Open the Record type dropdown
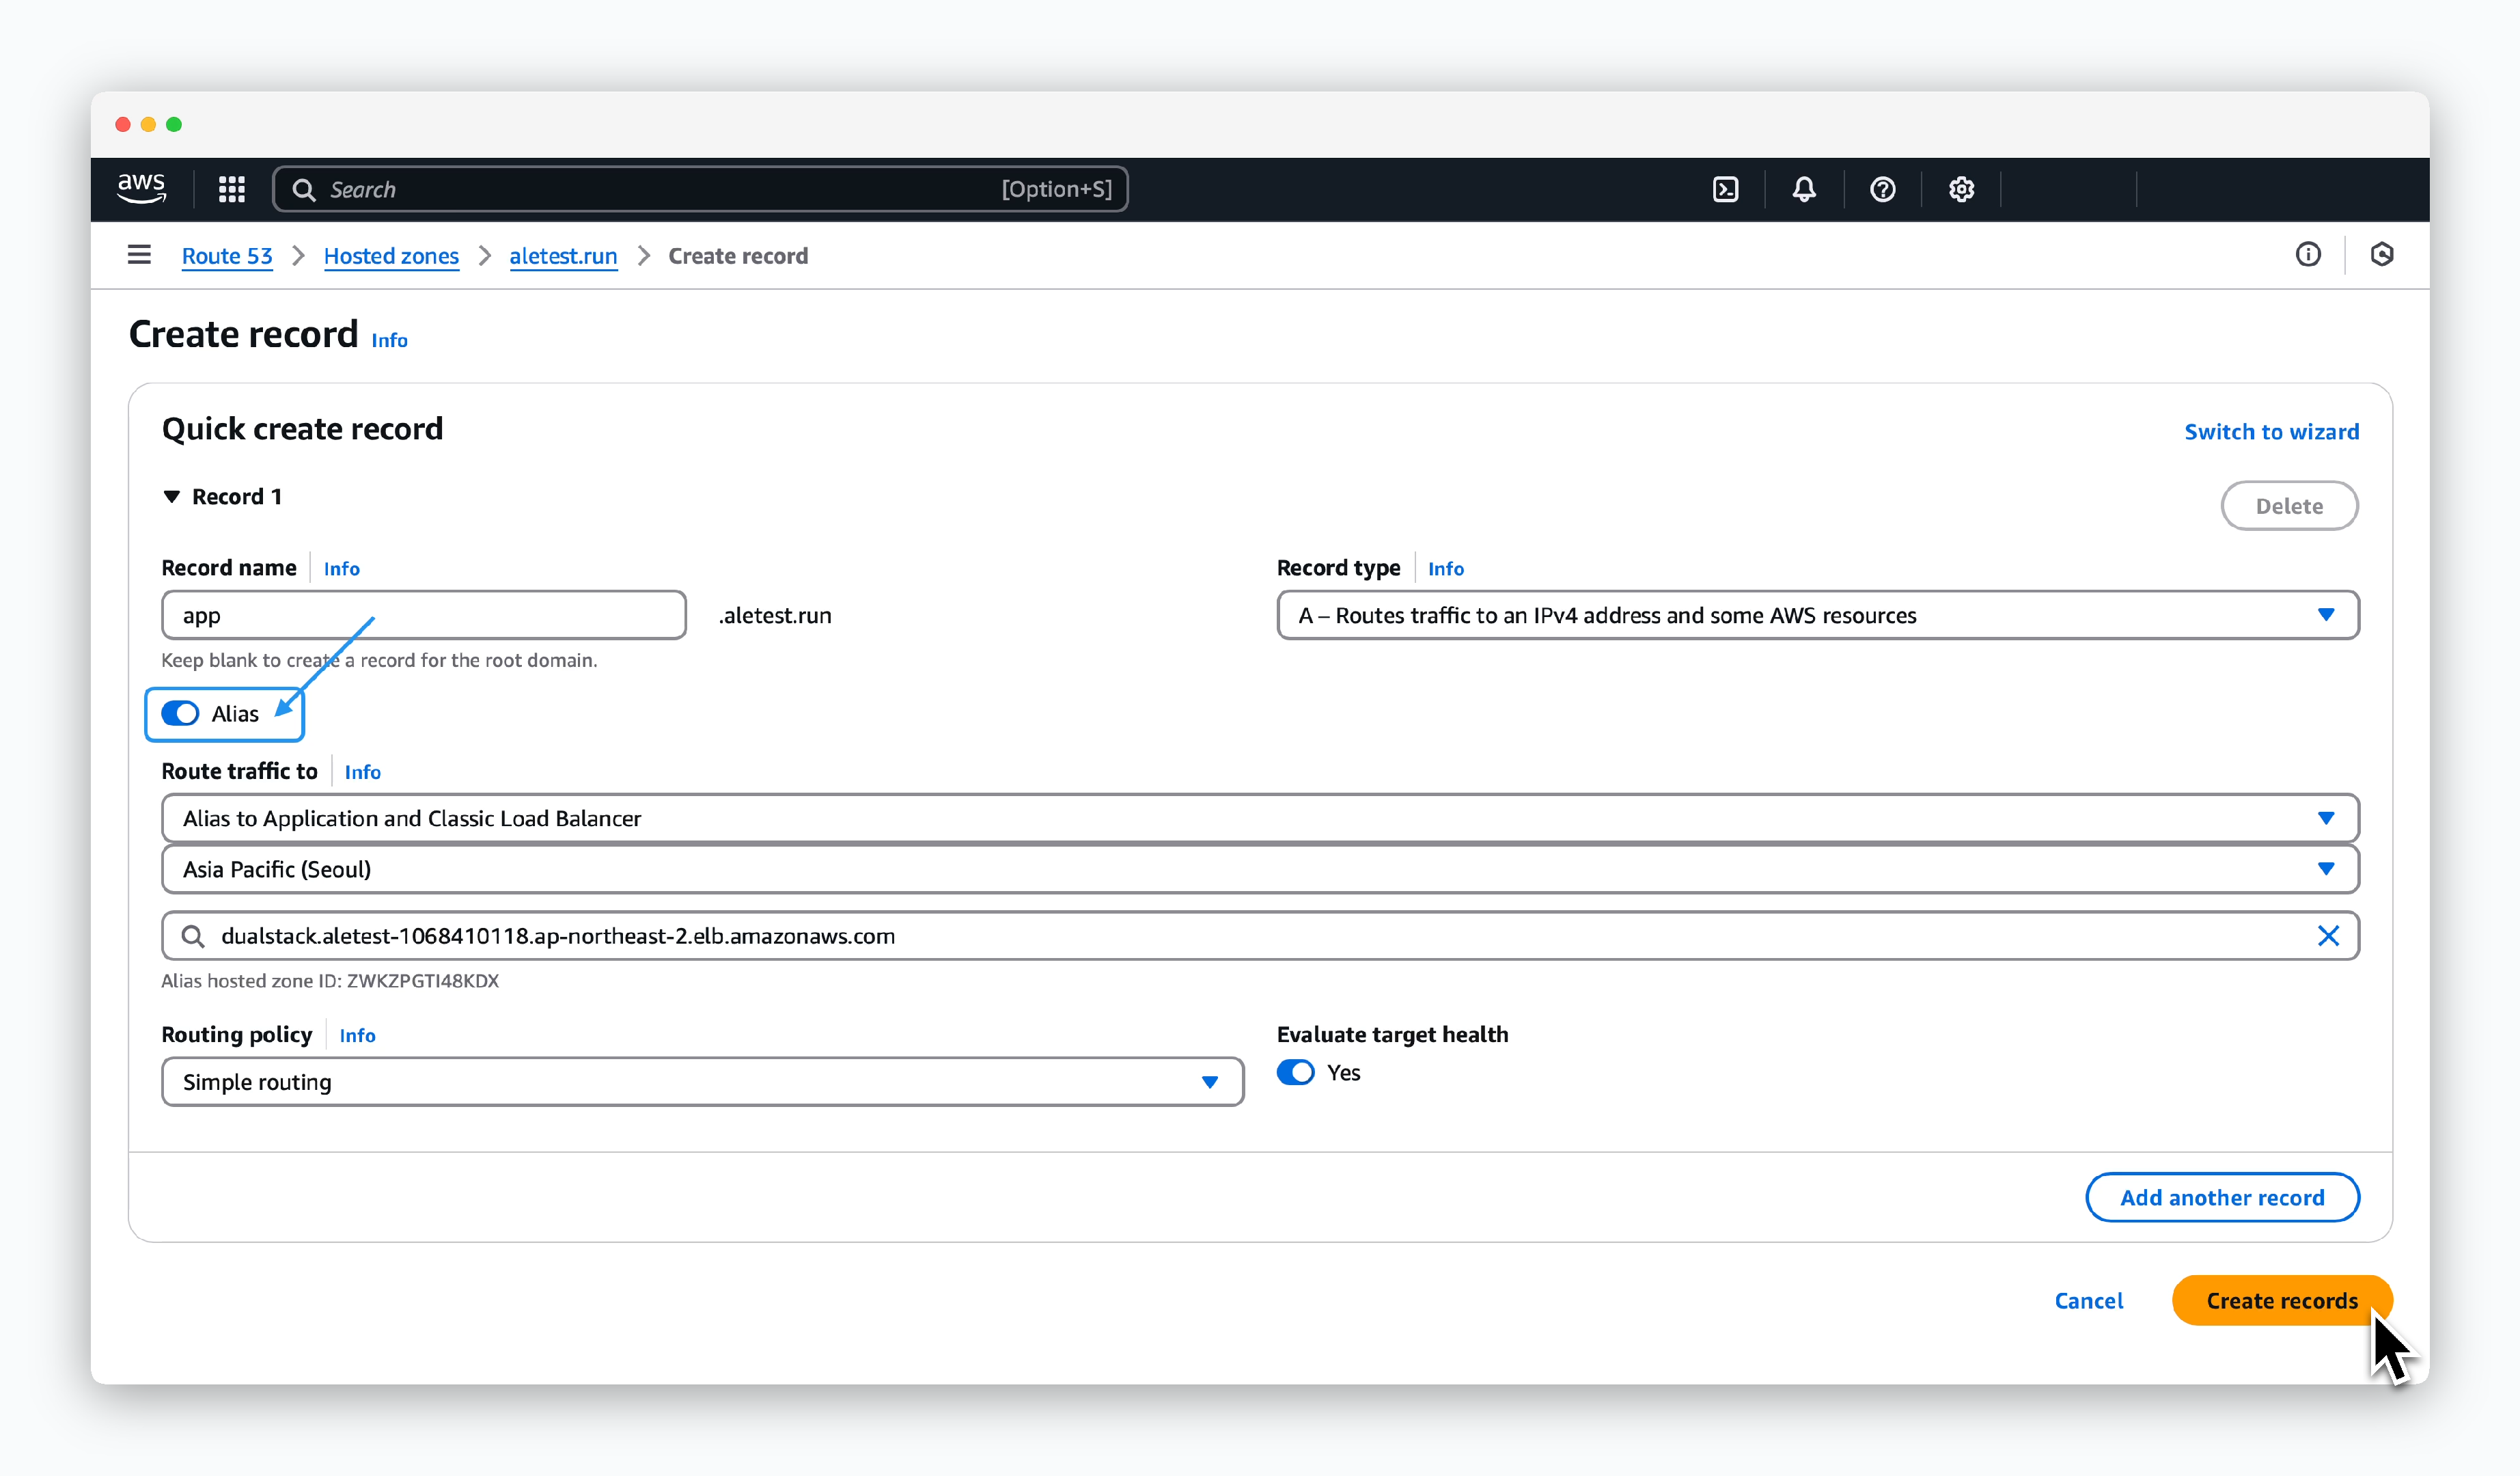This screenshot has height=1476, width=2520. 1817,615
